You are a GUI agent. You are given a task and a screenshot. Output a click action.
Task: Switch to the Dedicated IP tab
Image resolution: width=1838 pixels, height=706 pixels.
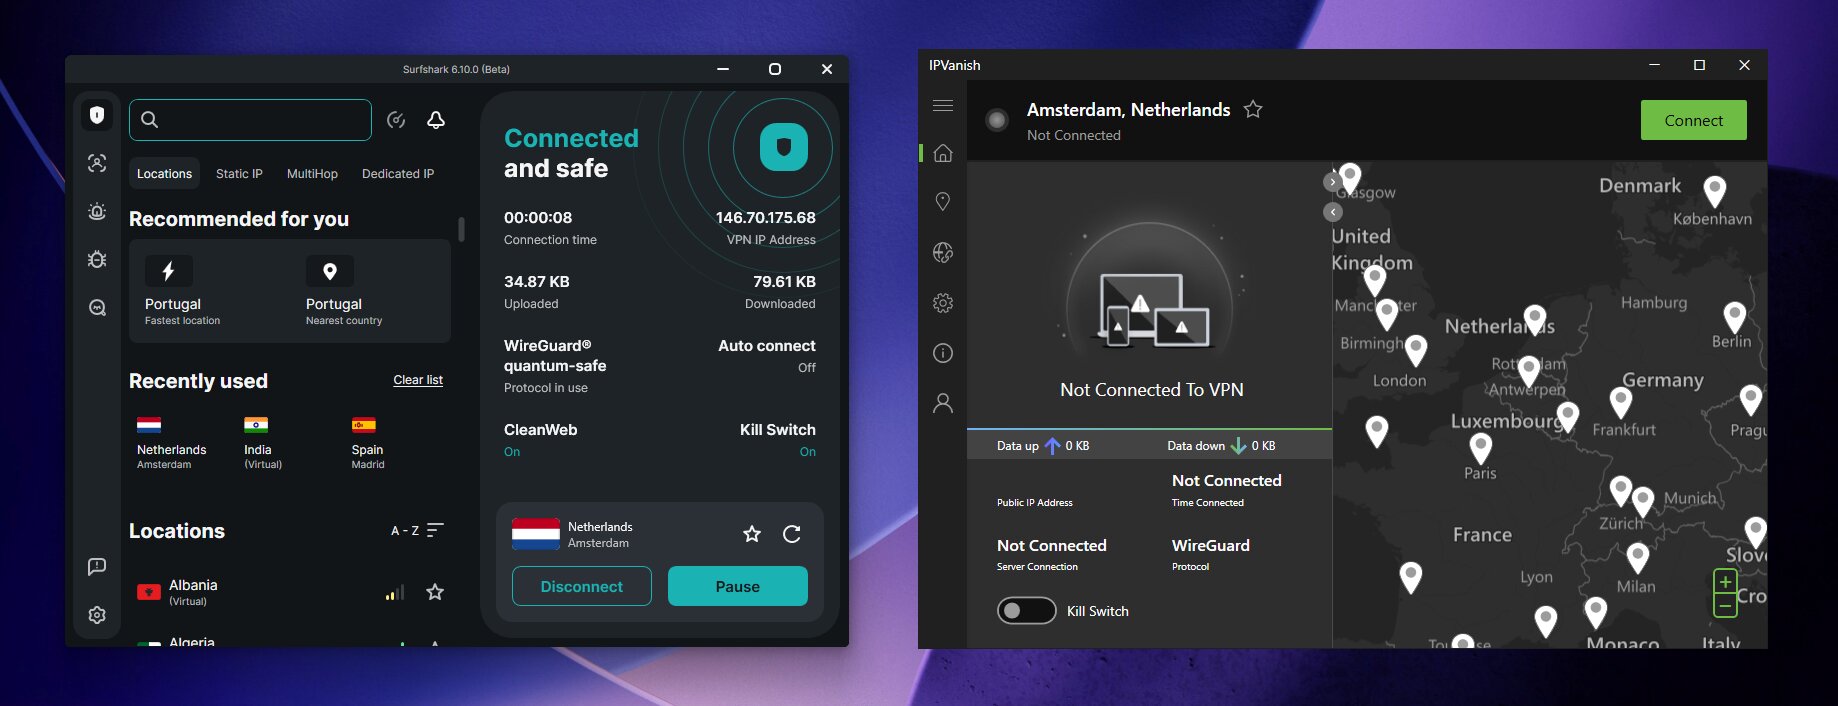coord(398,174)
